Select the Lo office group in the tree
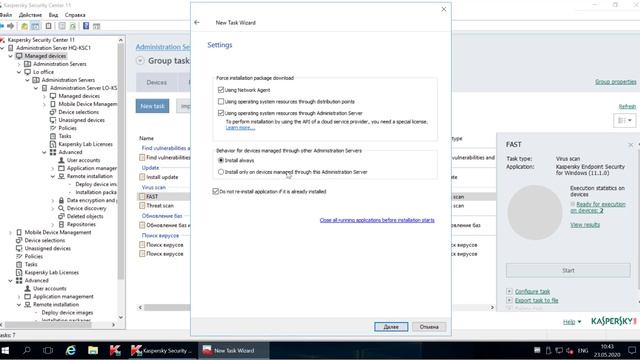The image size is (640, 360). pos(43,72)
